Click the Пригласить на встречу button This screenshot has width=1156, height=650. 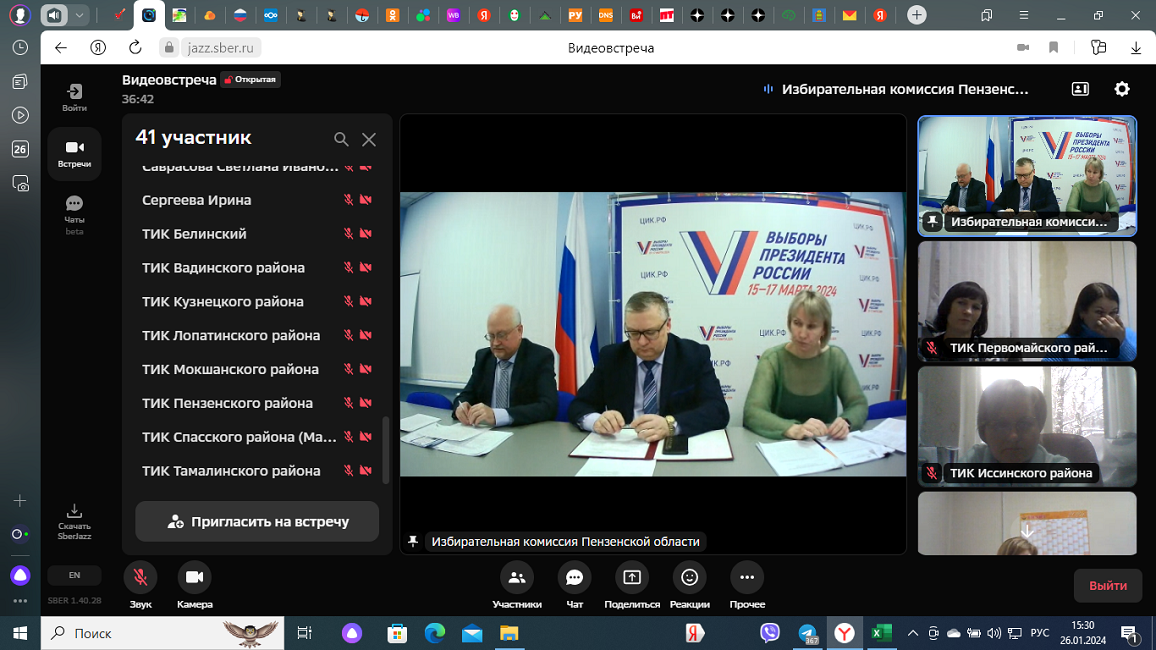click(x=257, y=522)
